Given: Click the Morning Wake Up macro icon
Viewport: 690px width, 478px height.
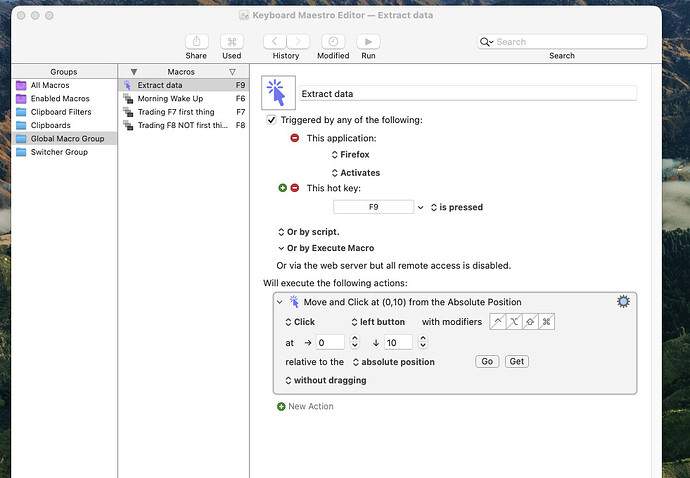Looking at the screenshot, I should coord(128,99).
